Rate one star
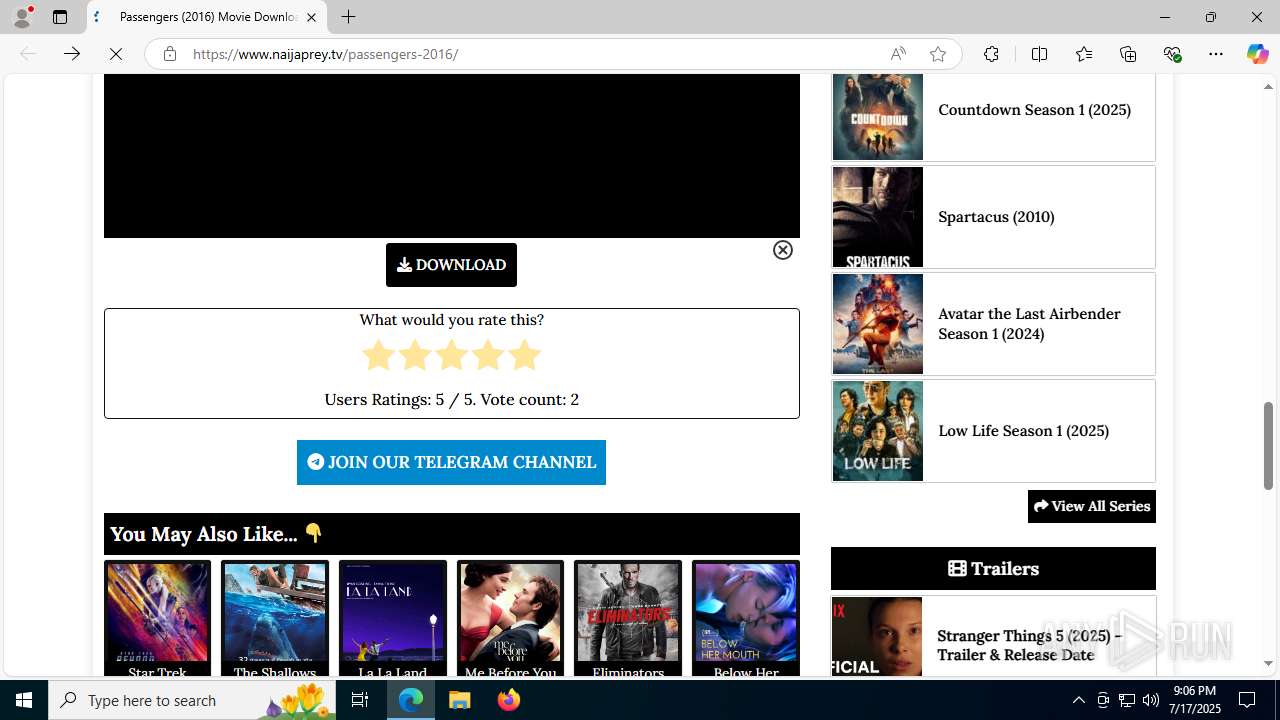 pyautogui.click(x=378, y=355)
